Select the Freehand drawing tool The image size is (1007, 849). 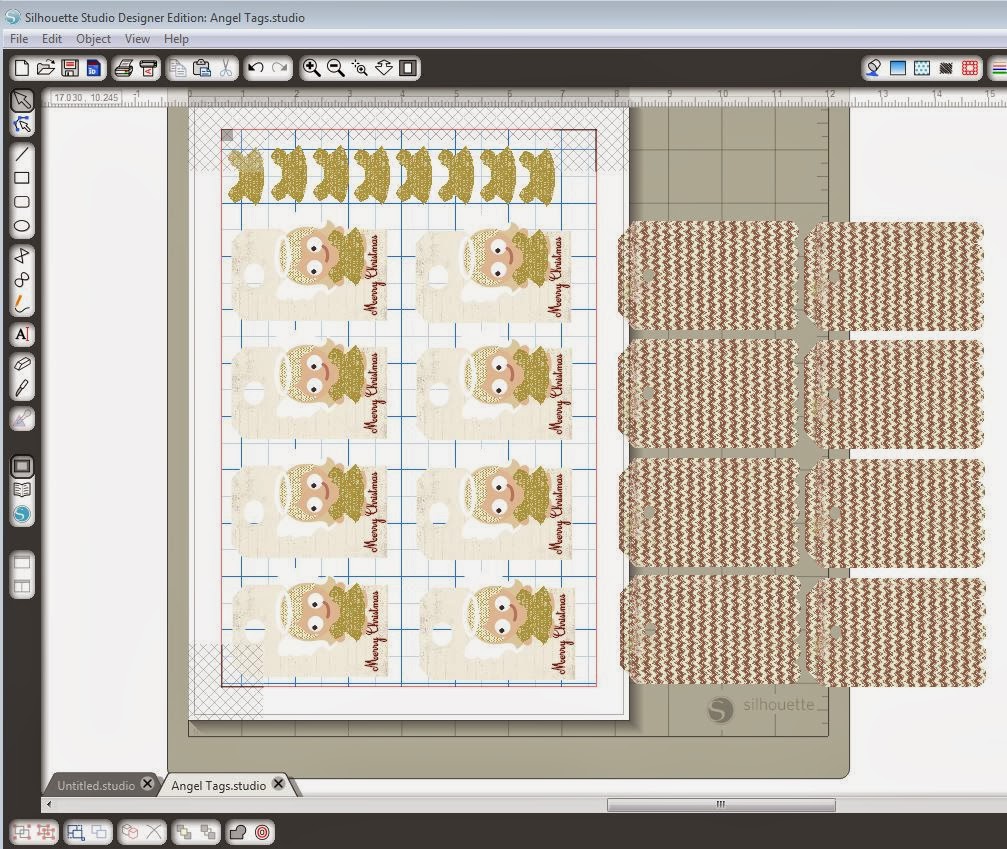click(x=22, y=304)
